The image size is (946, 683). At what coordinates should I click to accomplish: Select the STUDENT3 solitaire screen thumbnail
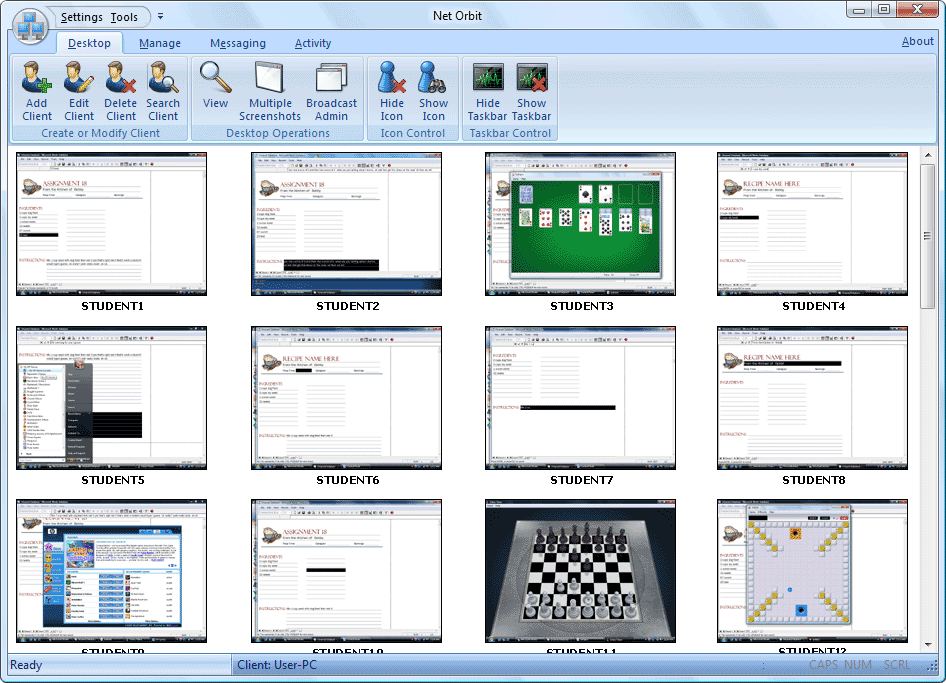pyautogui.click(x=580, y=223)
